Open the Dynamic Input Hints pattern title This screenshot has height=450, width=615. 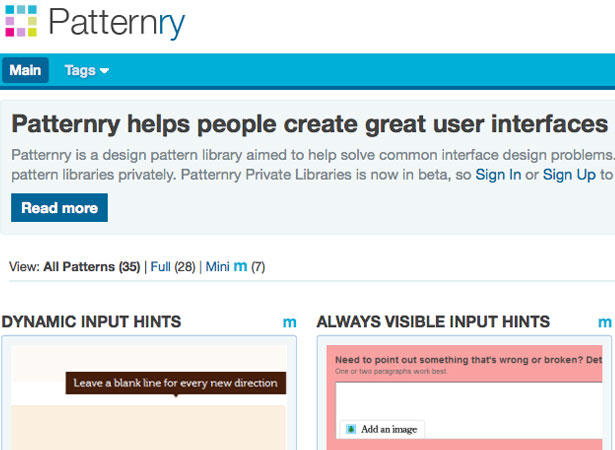[91, 322]
